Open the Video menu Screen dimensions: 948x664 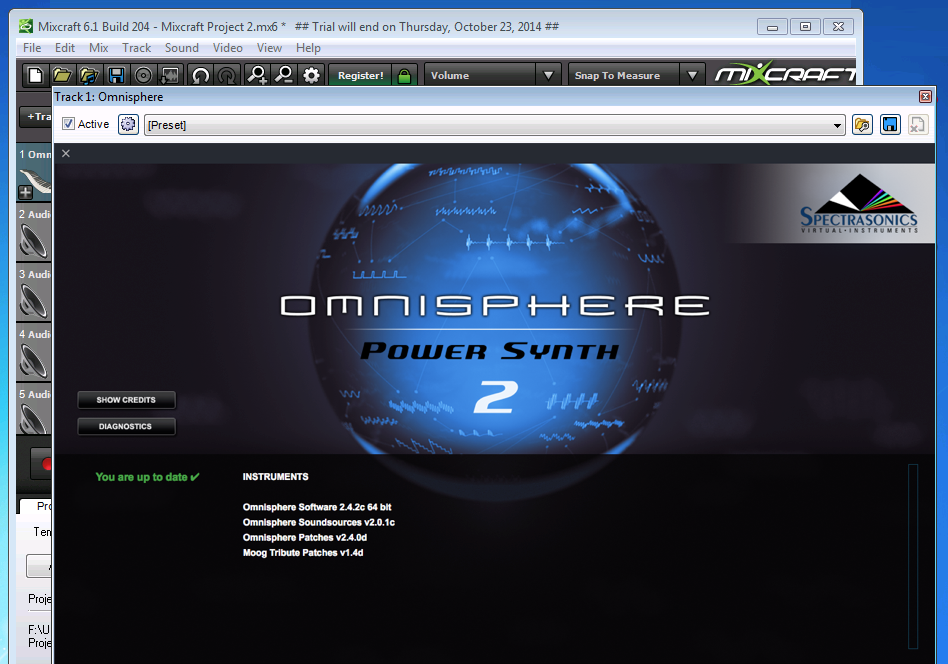coord(228,48)
